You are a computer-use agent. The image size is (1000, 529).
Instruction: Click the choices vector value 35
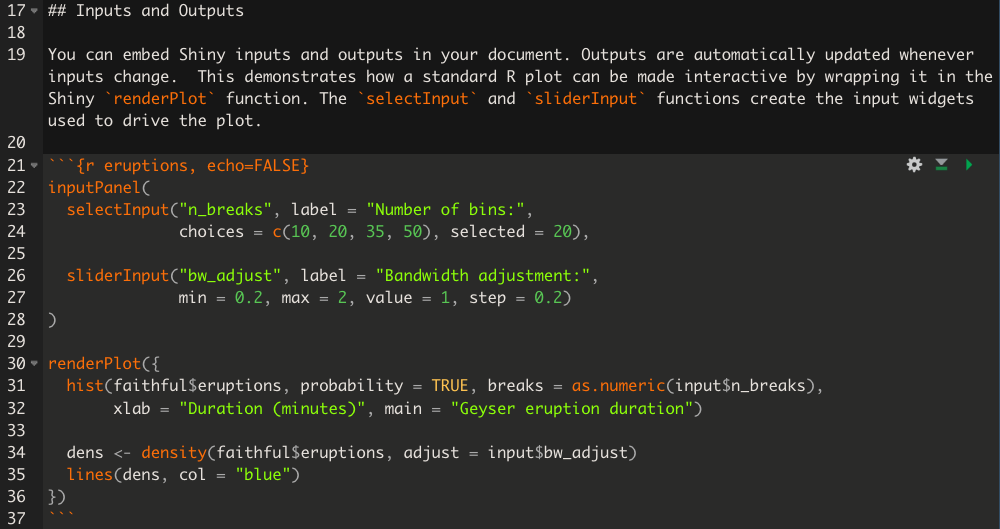tap(375, 232)
